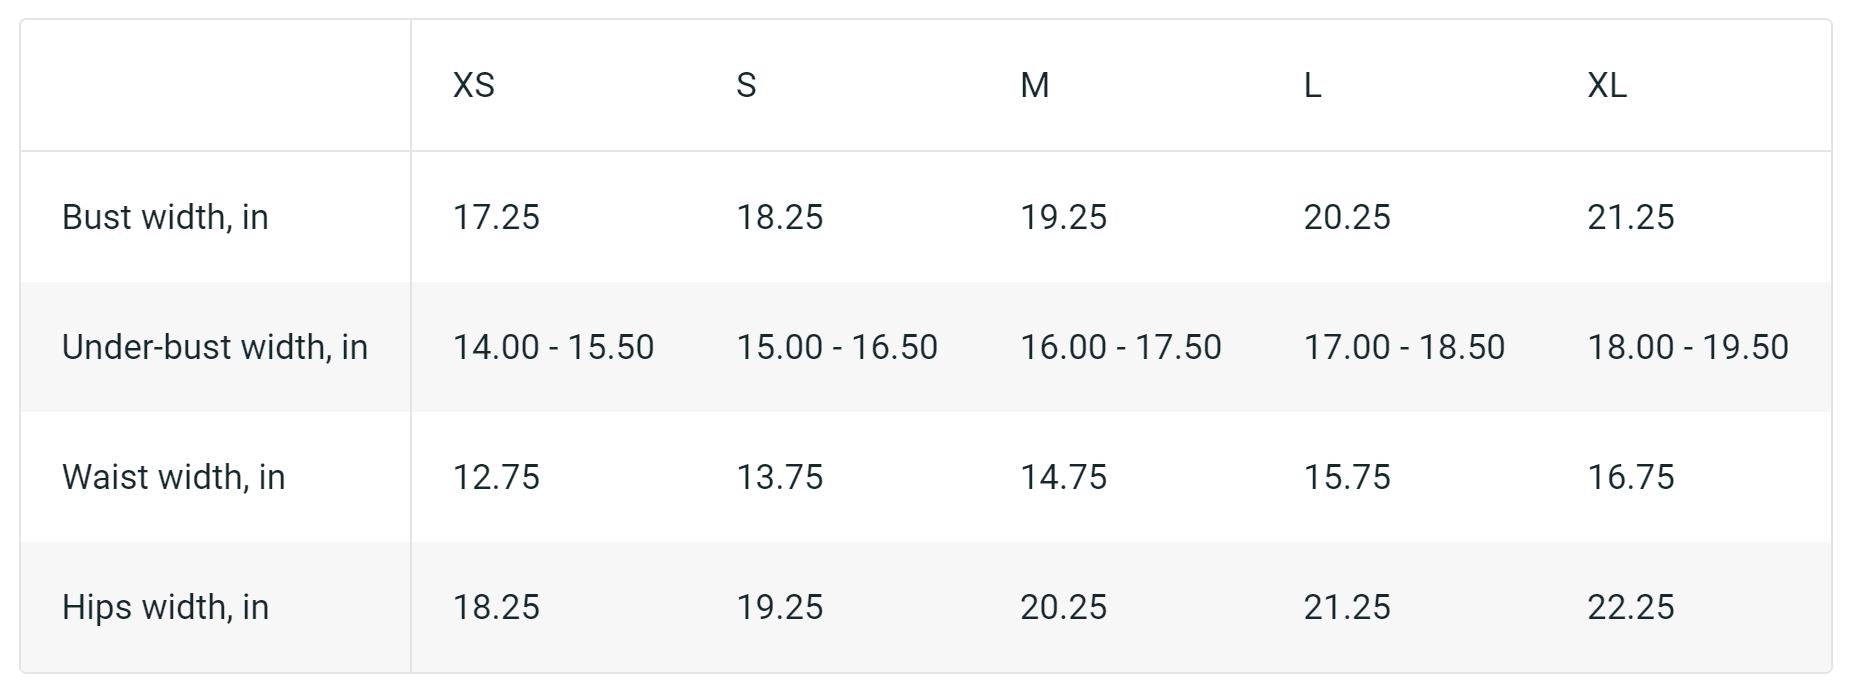Select the hips value 22.25
Image resolution: width=1850 pixels, height=689 pixels.
tap(1631, 607)
